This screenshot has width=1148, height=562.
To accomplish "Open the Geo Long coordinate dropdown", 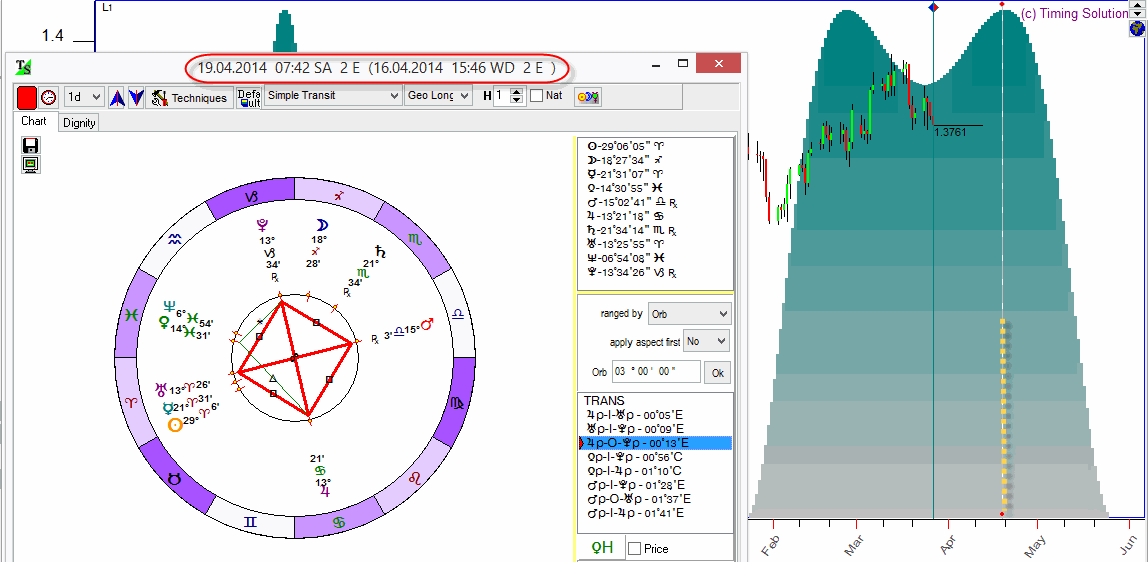I will click(x=438, y=96).
